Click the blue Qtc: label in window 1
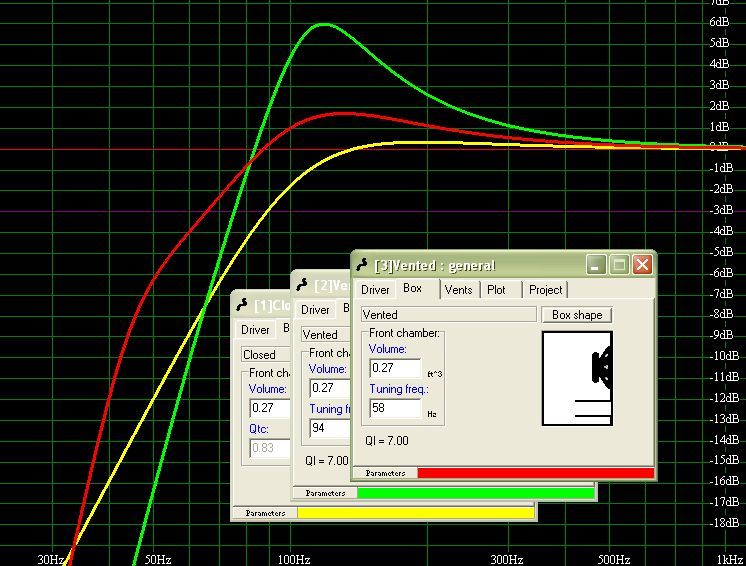Image resolution: width=746 pixels, height=566 pixels. tap(259, 429)
